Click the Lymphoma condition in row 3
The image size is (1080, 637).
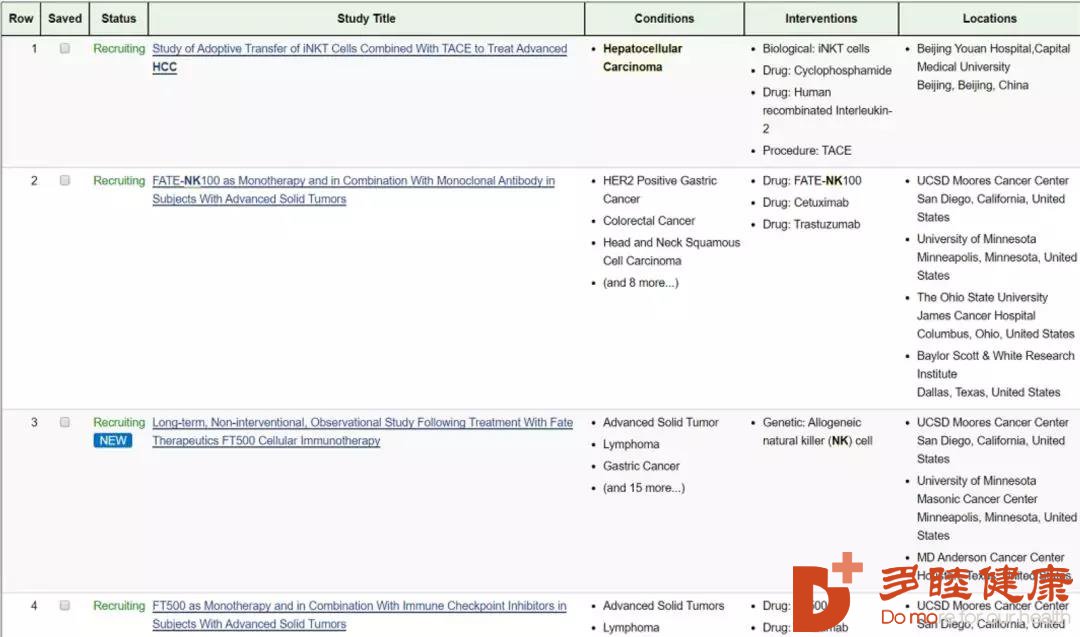pyautogui.click(x=631, y=444)
